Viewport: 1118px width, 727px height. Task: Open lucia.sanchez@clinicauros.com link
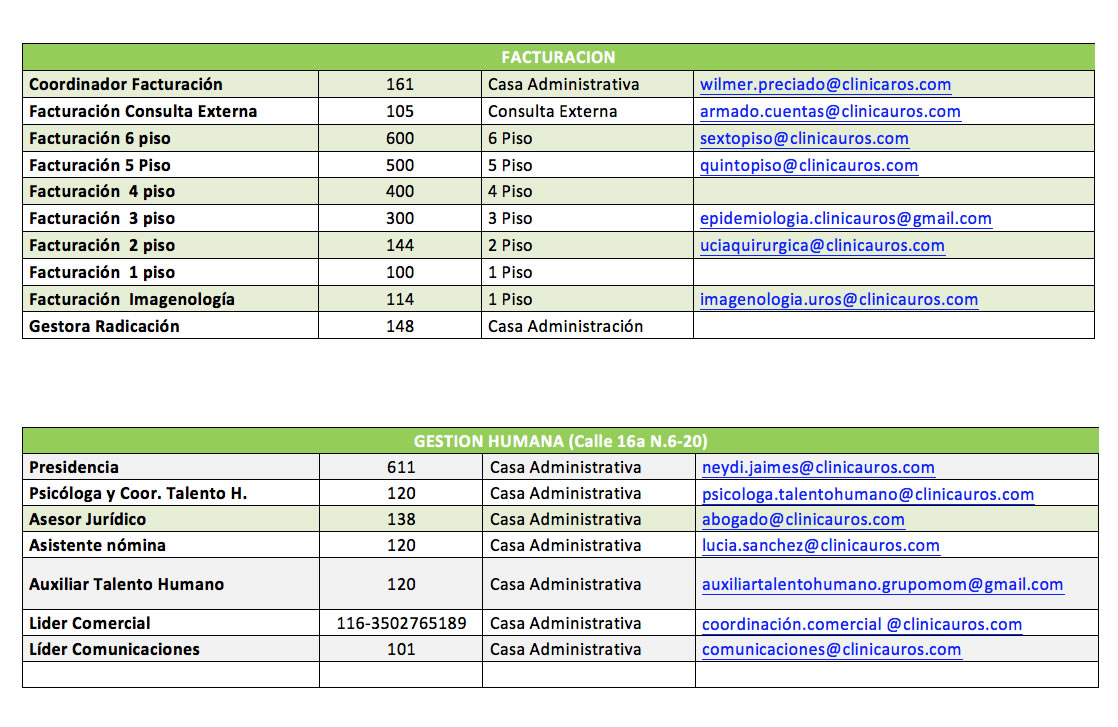(821, 546)
